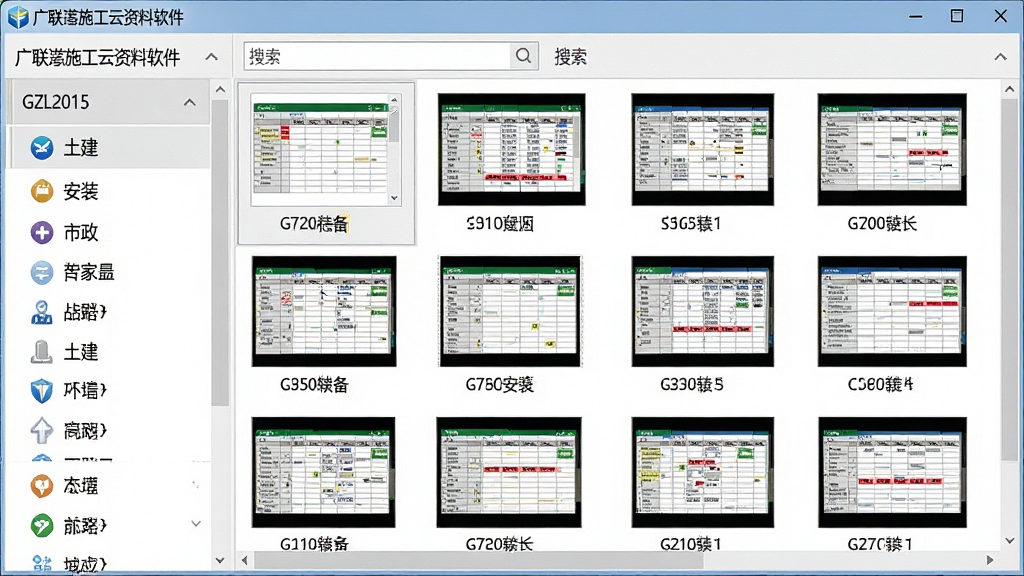This screenshot has height=576, width=1024.
Task: Expand the chevron beside the green heart item
Action: 196,524
